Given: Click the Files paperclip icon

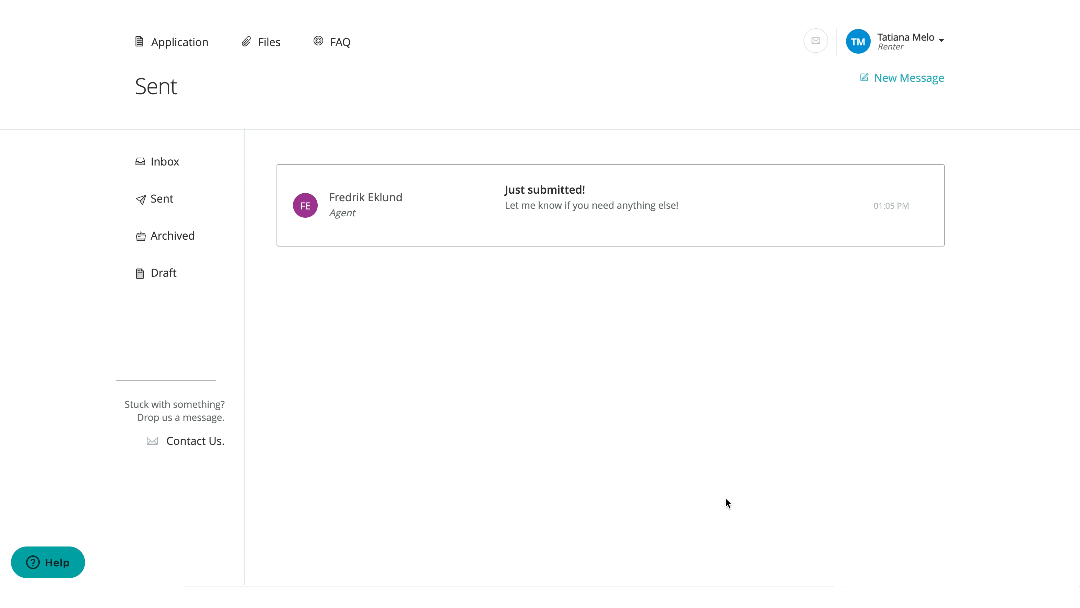Looking at the screenshot, I should (x=246, y=42).
